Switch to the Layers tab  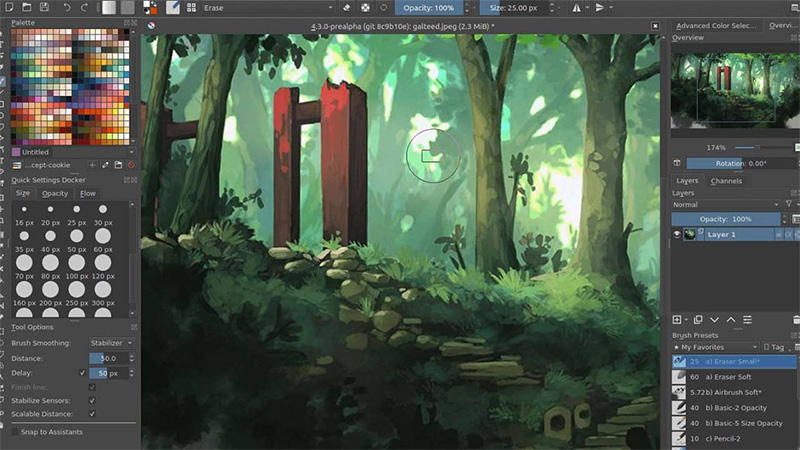[687, 181]
